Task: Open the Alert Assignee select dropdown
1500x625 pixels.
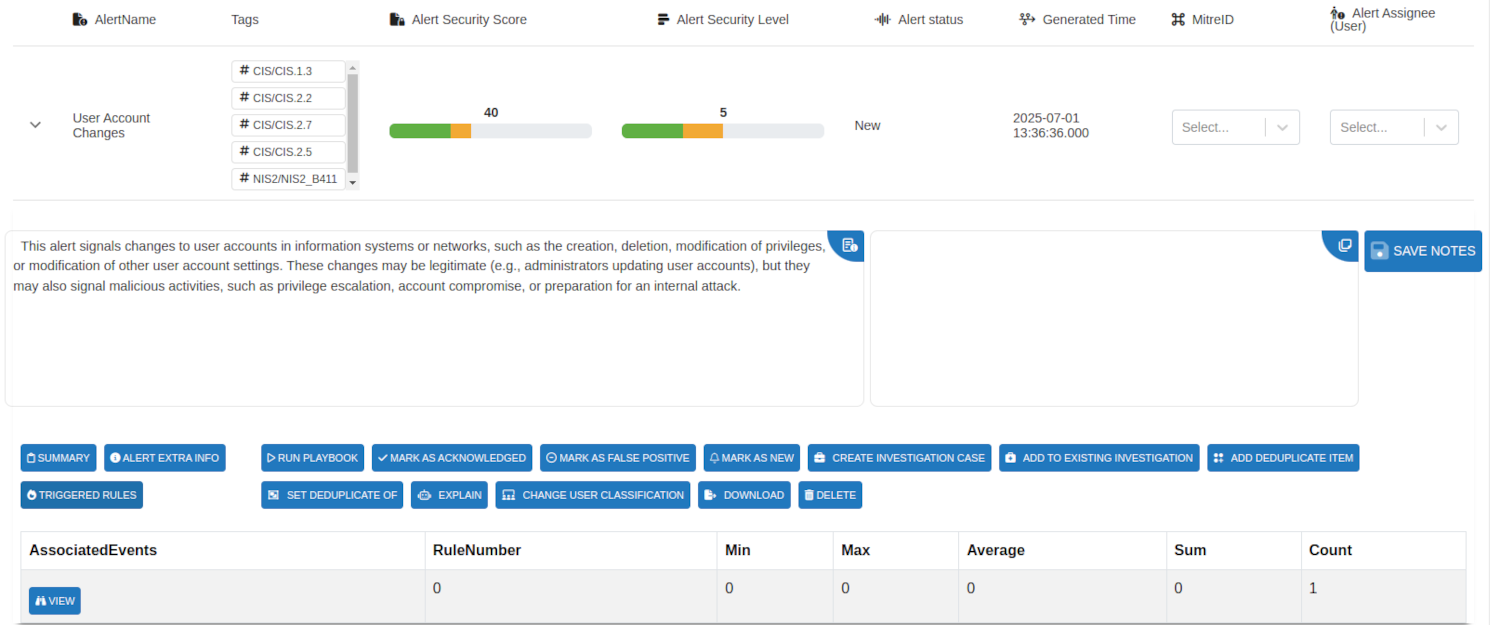Action: [1393, 128]
